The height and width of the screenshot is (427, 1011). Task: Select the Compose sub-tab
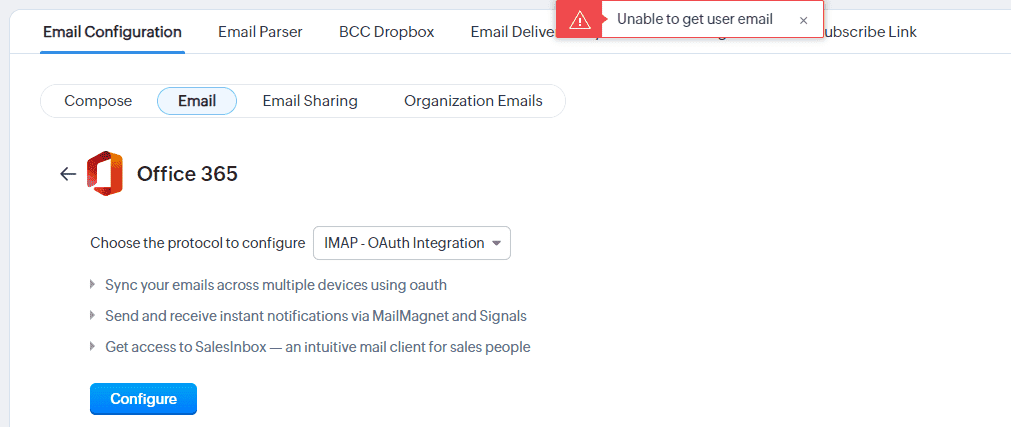pyautogui.click(x=98, y=101)
